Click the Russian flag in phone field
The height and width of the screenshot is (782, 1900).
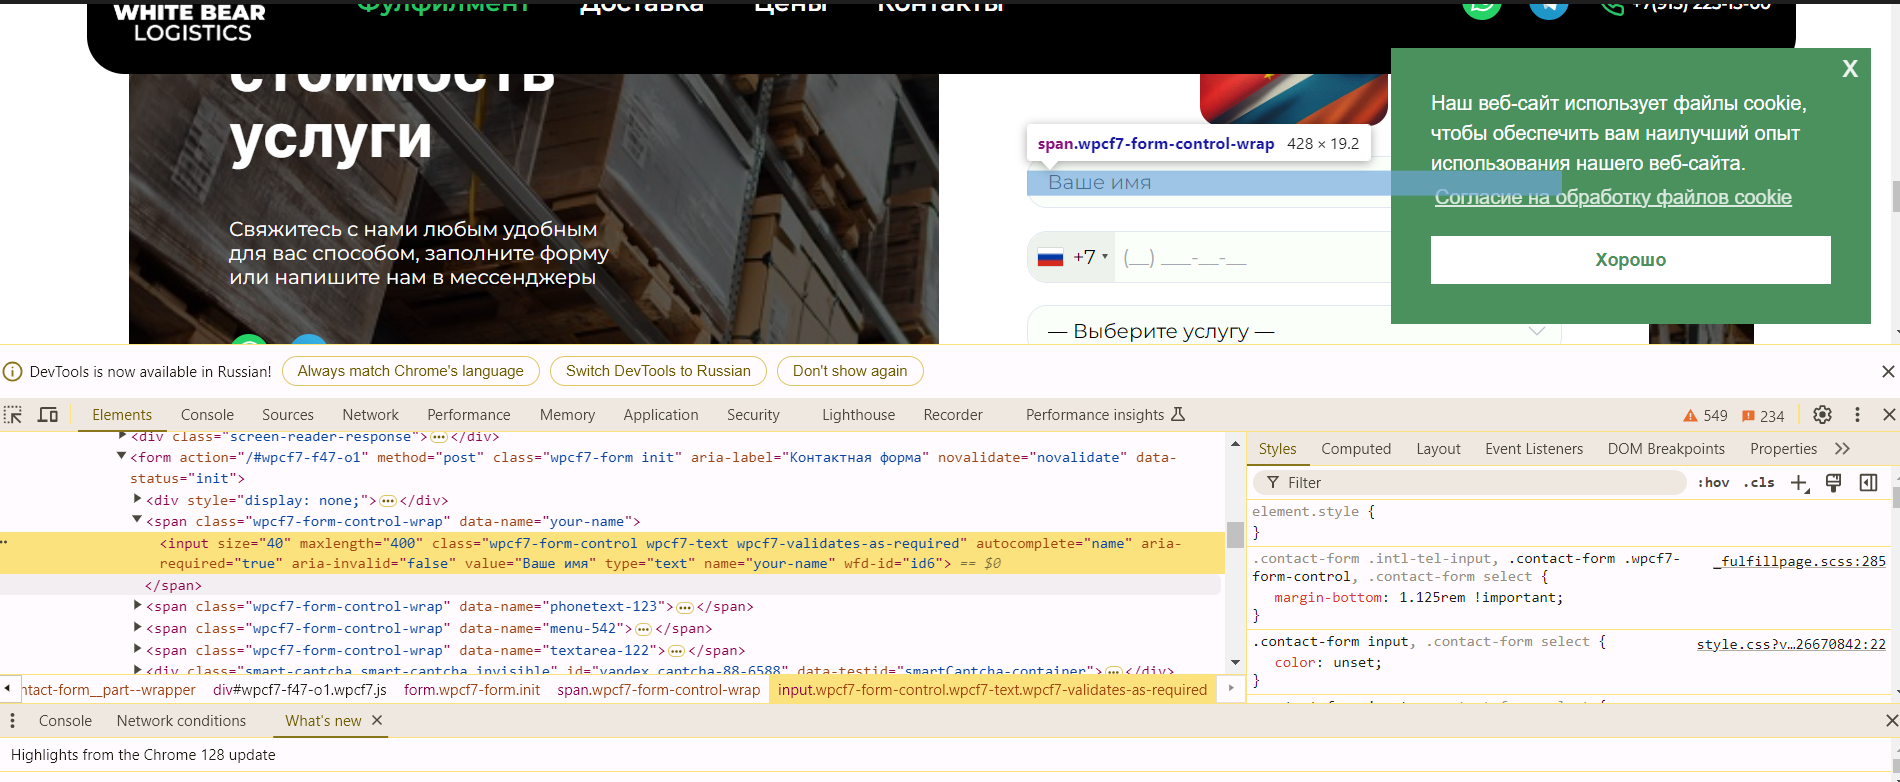point(1050,258)
